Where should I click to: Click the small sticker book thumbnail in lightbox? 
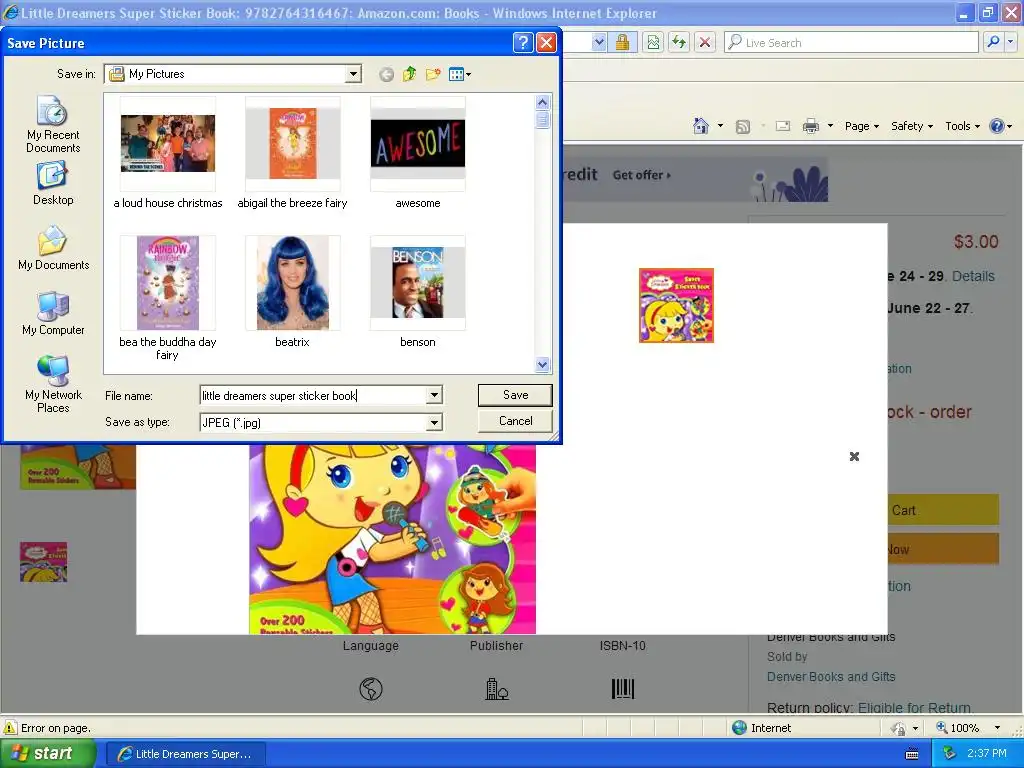[x=676, y=305]
